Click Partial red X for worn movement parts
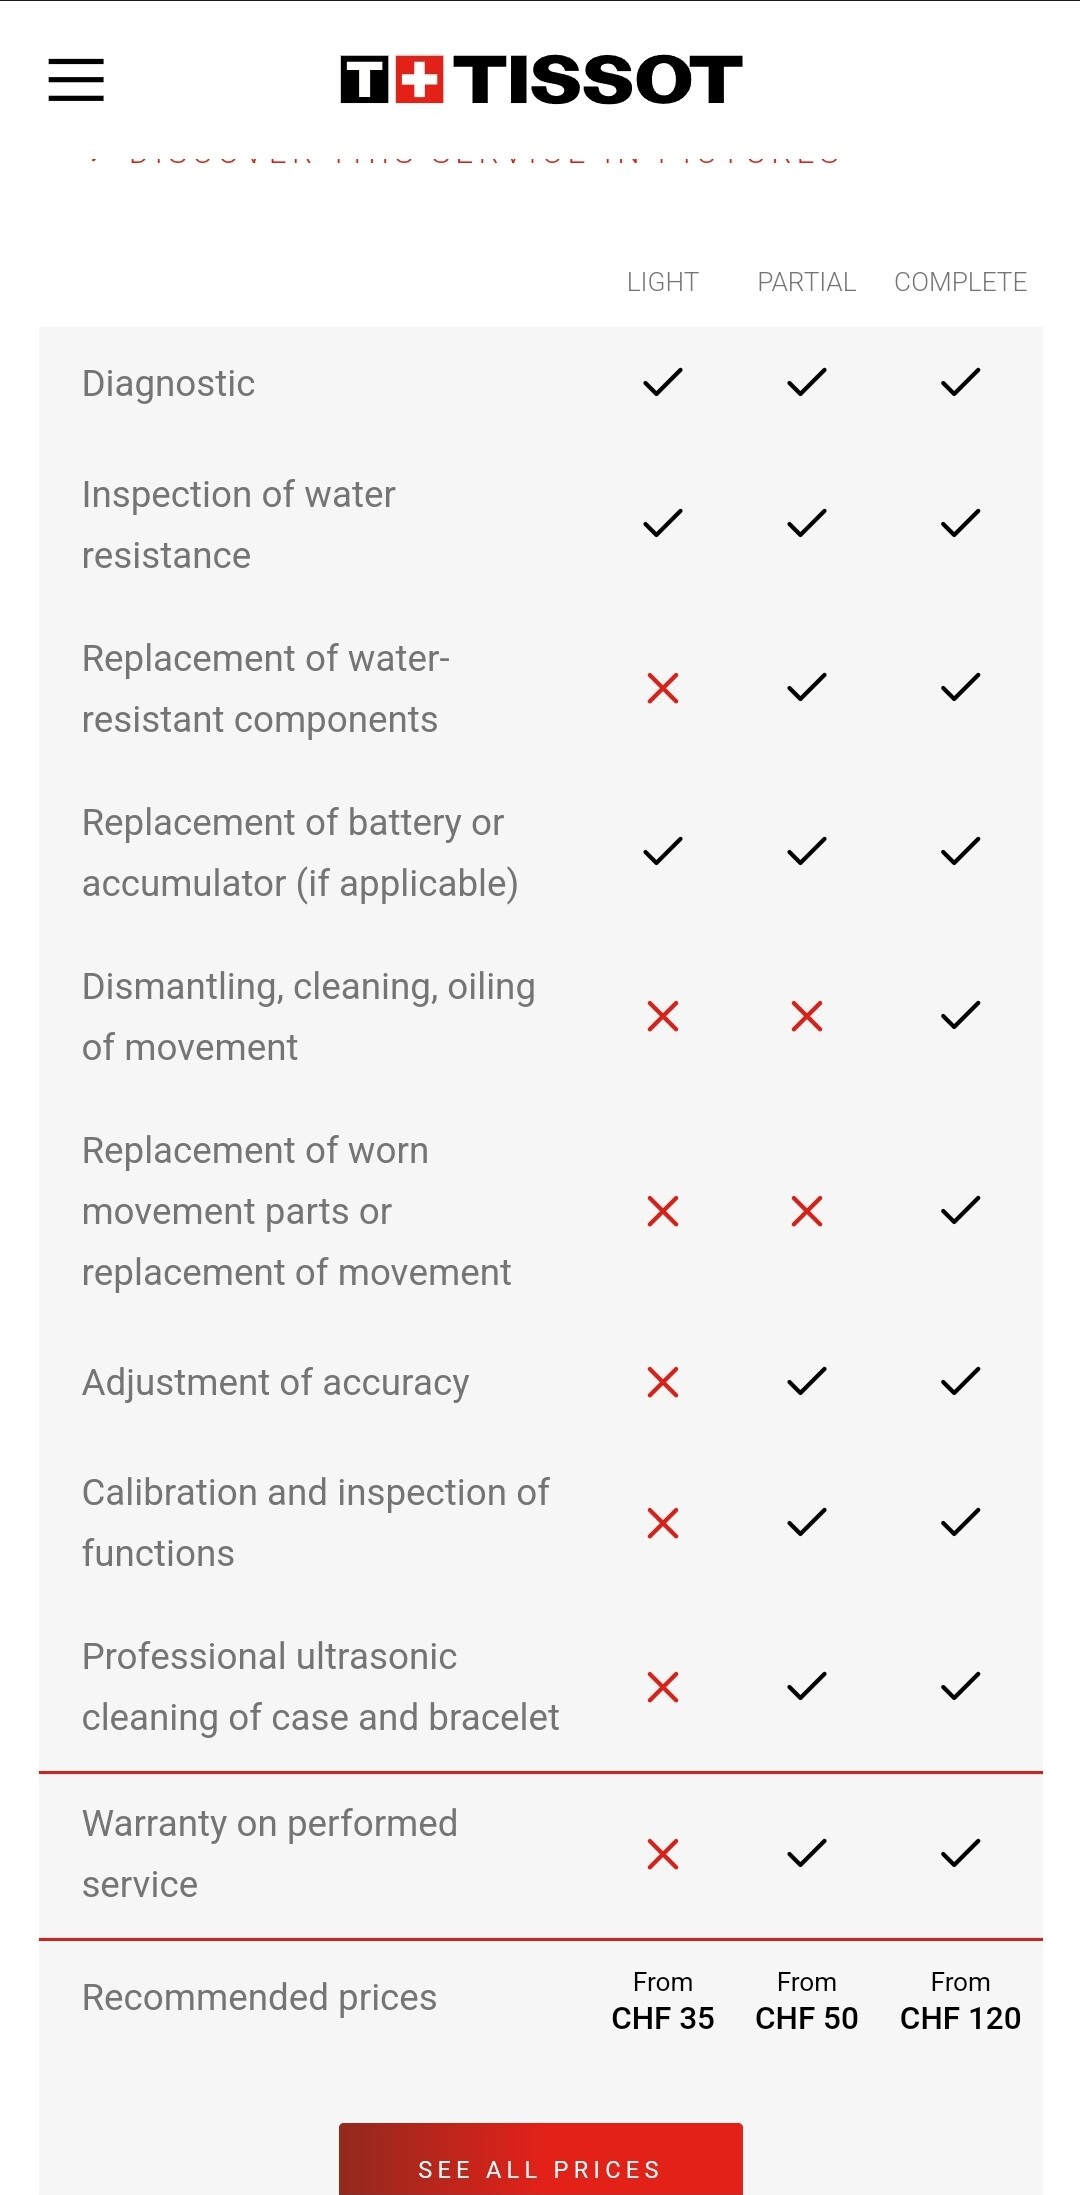1080x2195 pixels. point(806,1211)
